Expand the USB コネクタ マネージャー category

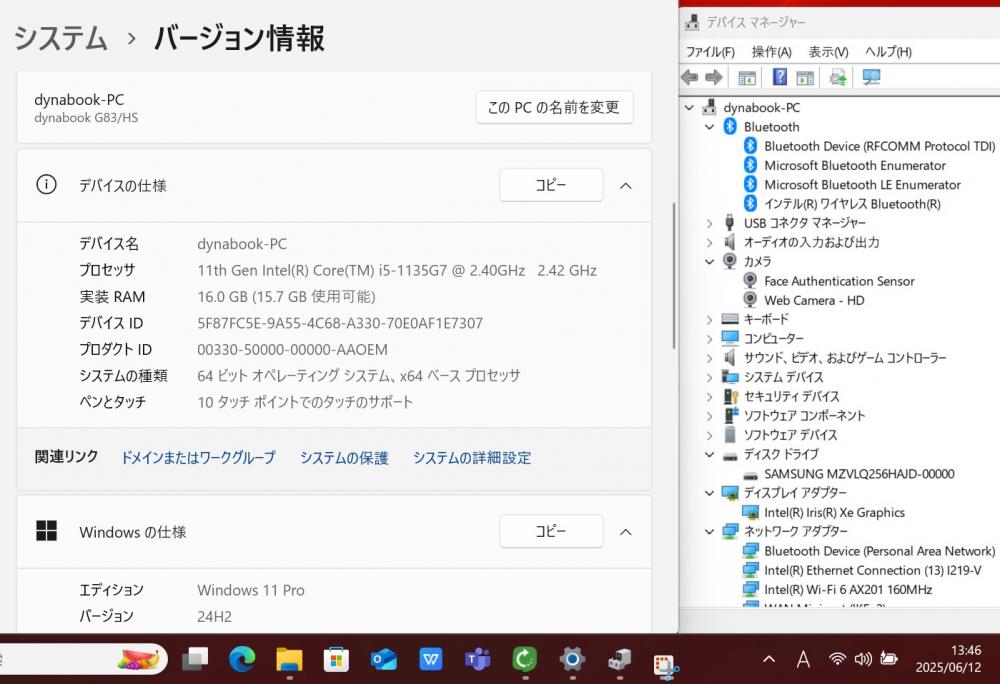coord(709,223)
